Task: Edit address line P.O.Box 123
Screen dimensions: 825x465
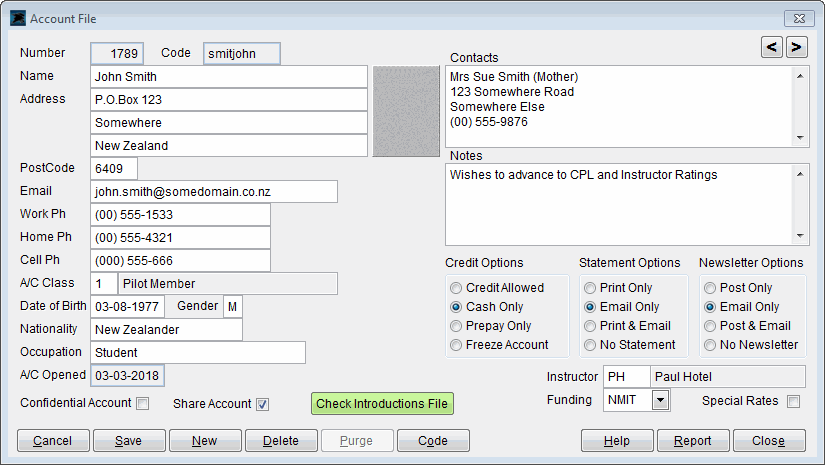Action: (x=229, y=100)
